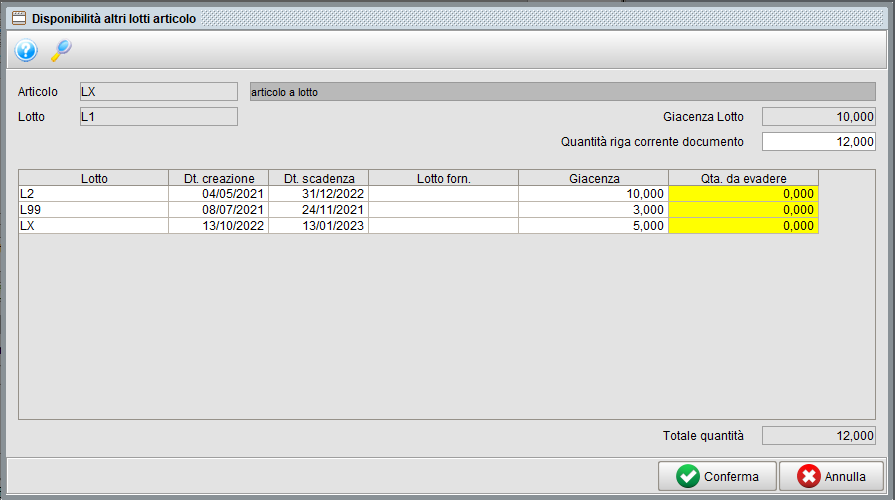Click the Giacenza column header
This screenshot has height=500, width=895.
593,178
